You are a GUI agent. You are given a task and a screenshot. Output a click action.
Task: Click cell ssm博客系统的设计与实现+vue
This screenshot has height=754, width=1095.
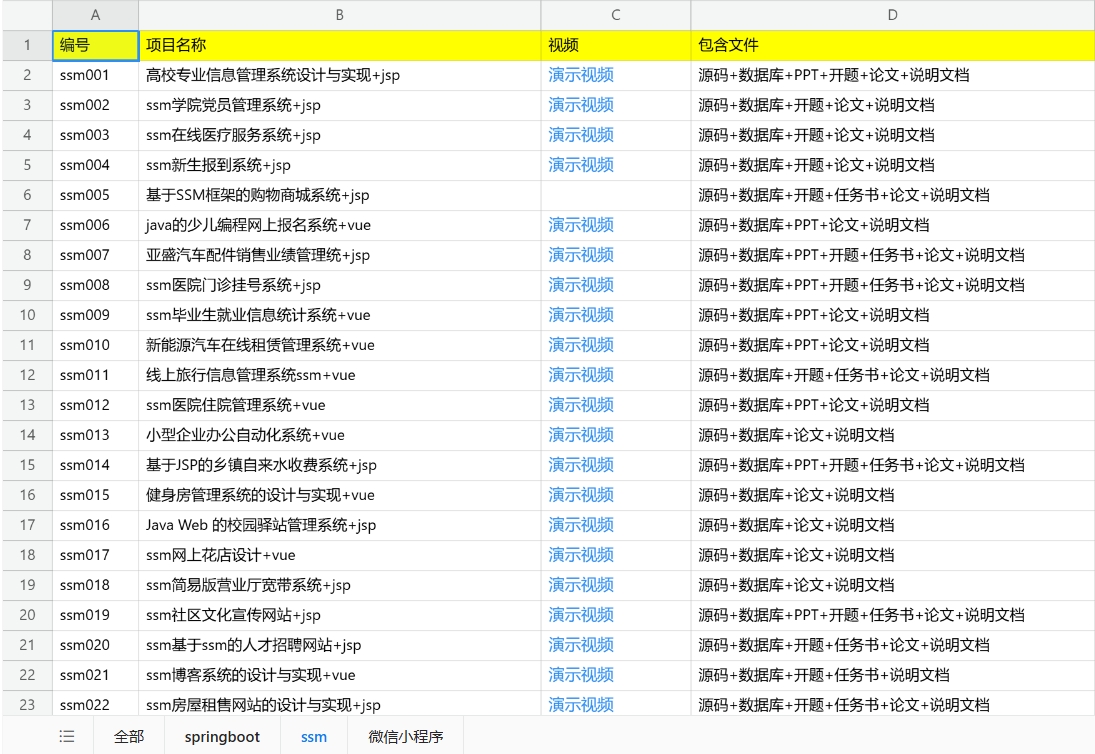tap(339, 676)
